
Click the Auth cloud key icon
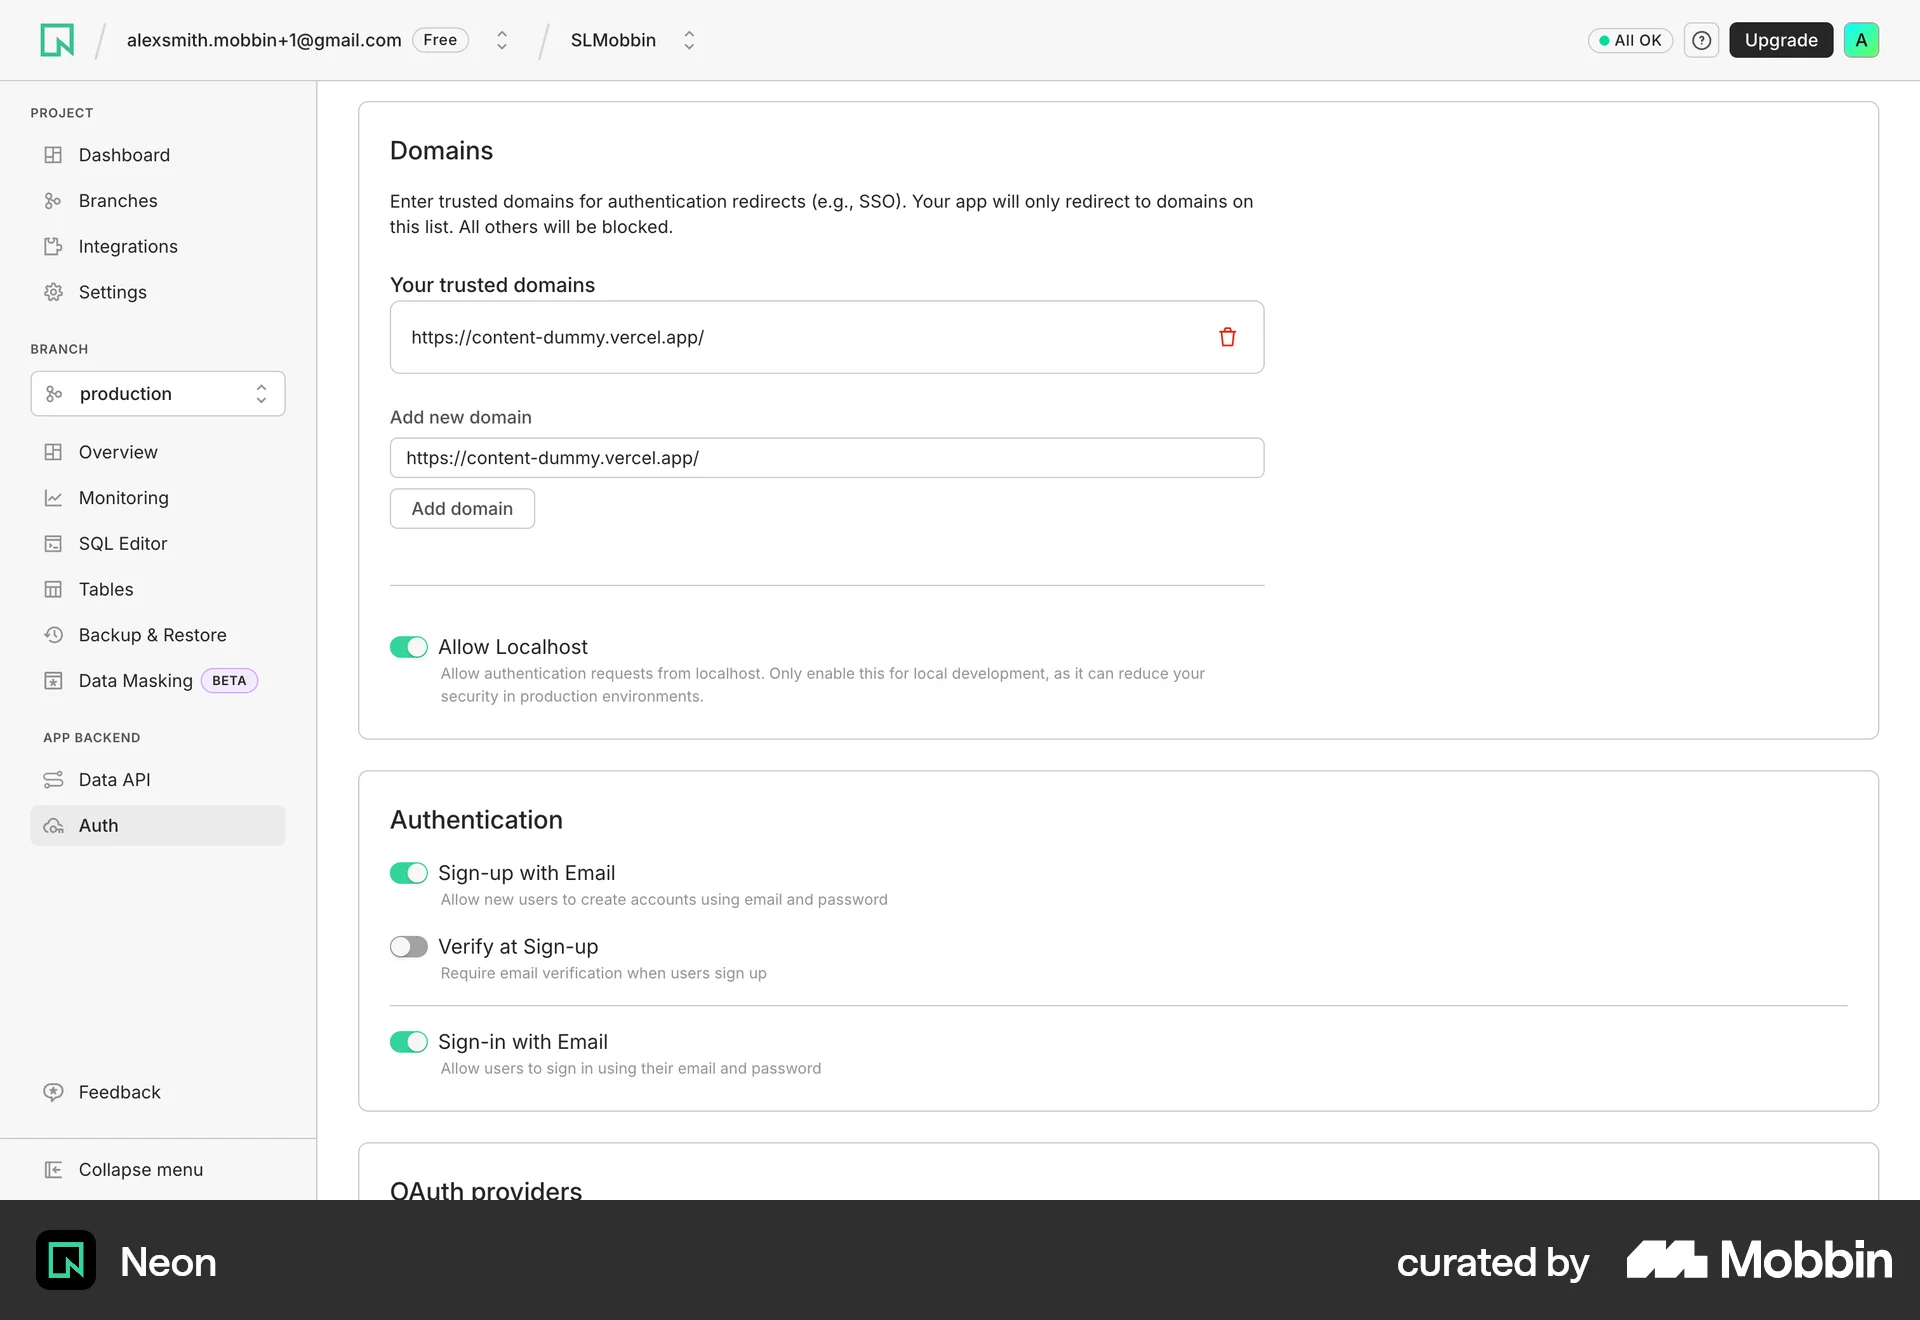[53, 826]
